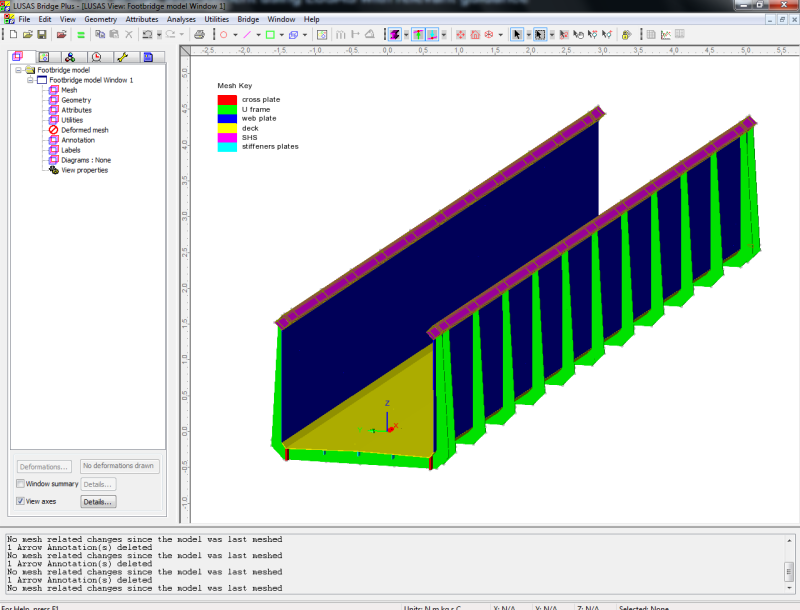
Task: Click the Copy toolbar icon
Action: pos(100,35)
